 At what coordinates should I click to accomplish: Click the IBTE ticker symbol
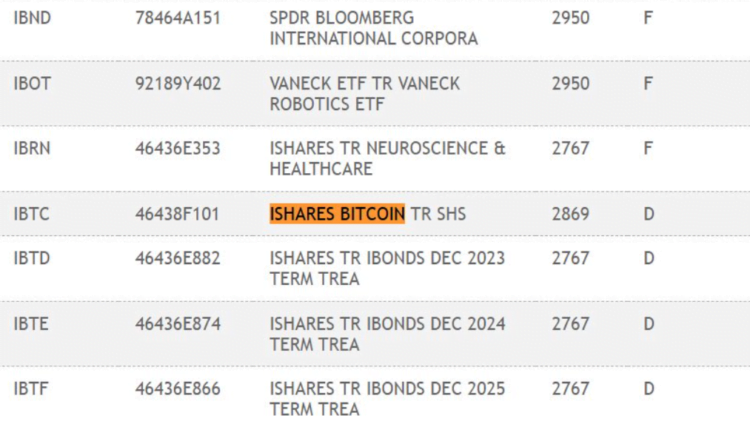(31, 323)
